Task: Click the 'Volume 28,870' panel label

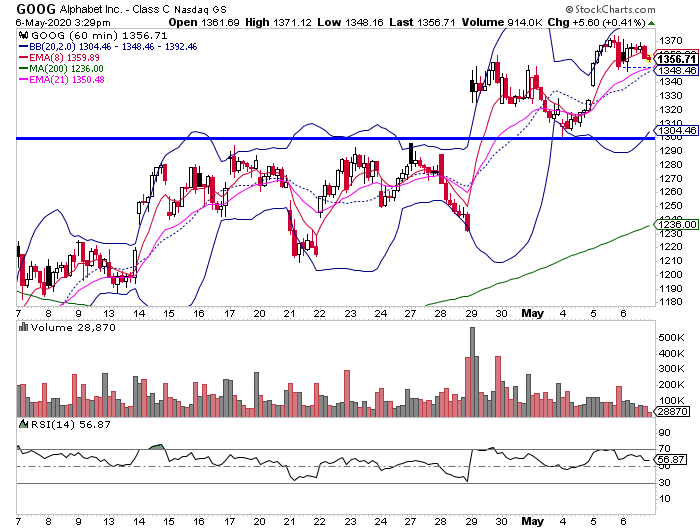Action: [x=73, y=328]
